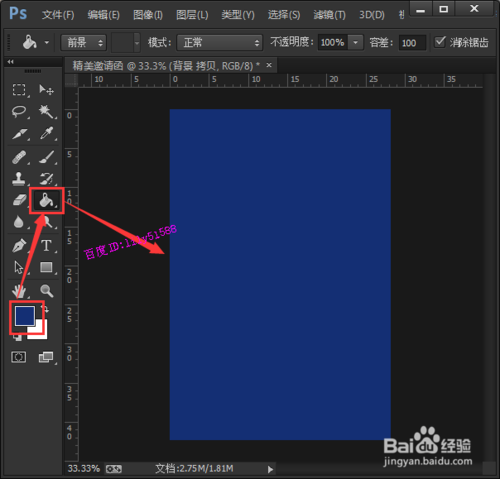500x479 pixels.
Task: Open the fill source dropdown
Action: [83, 43]
